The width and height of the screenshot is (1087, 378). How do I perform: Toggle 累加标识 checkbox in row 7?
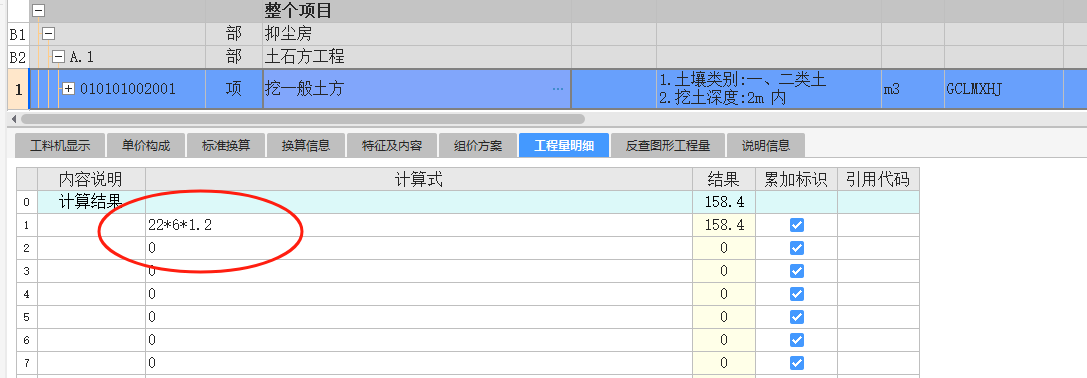coord(797,363)
